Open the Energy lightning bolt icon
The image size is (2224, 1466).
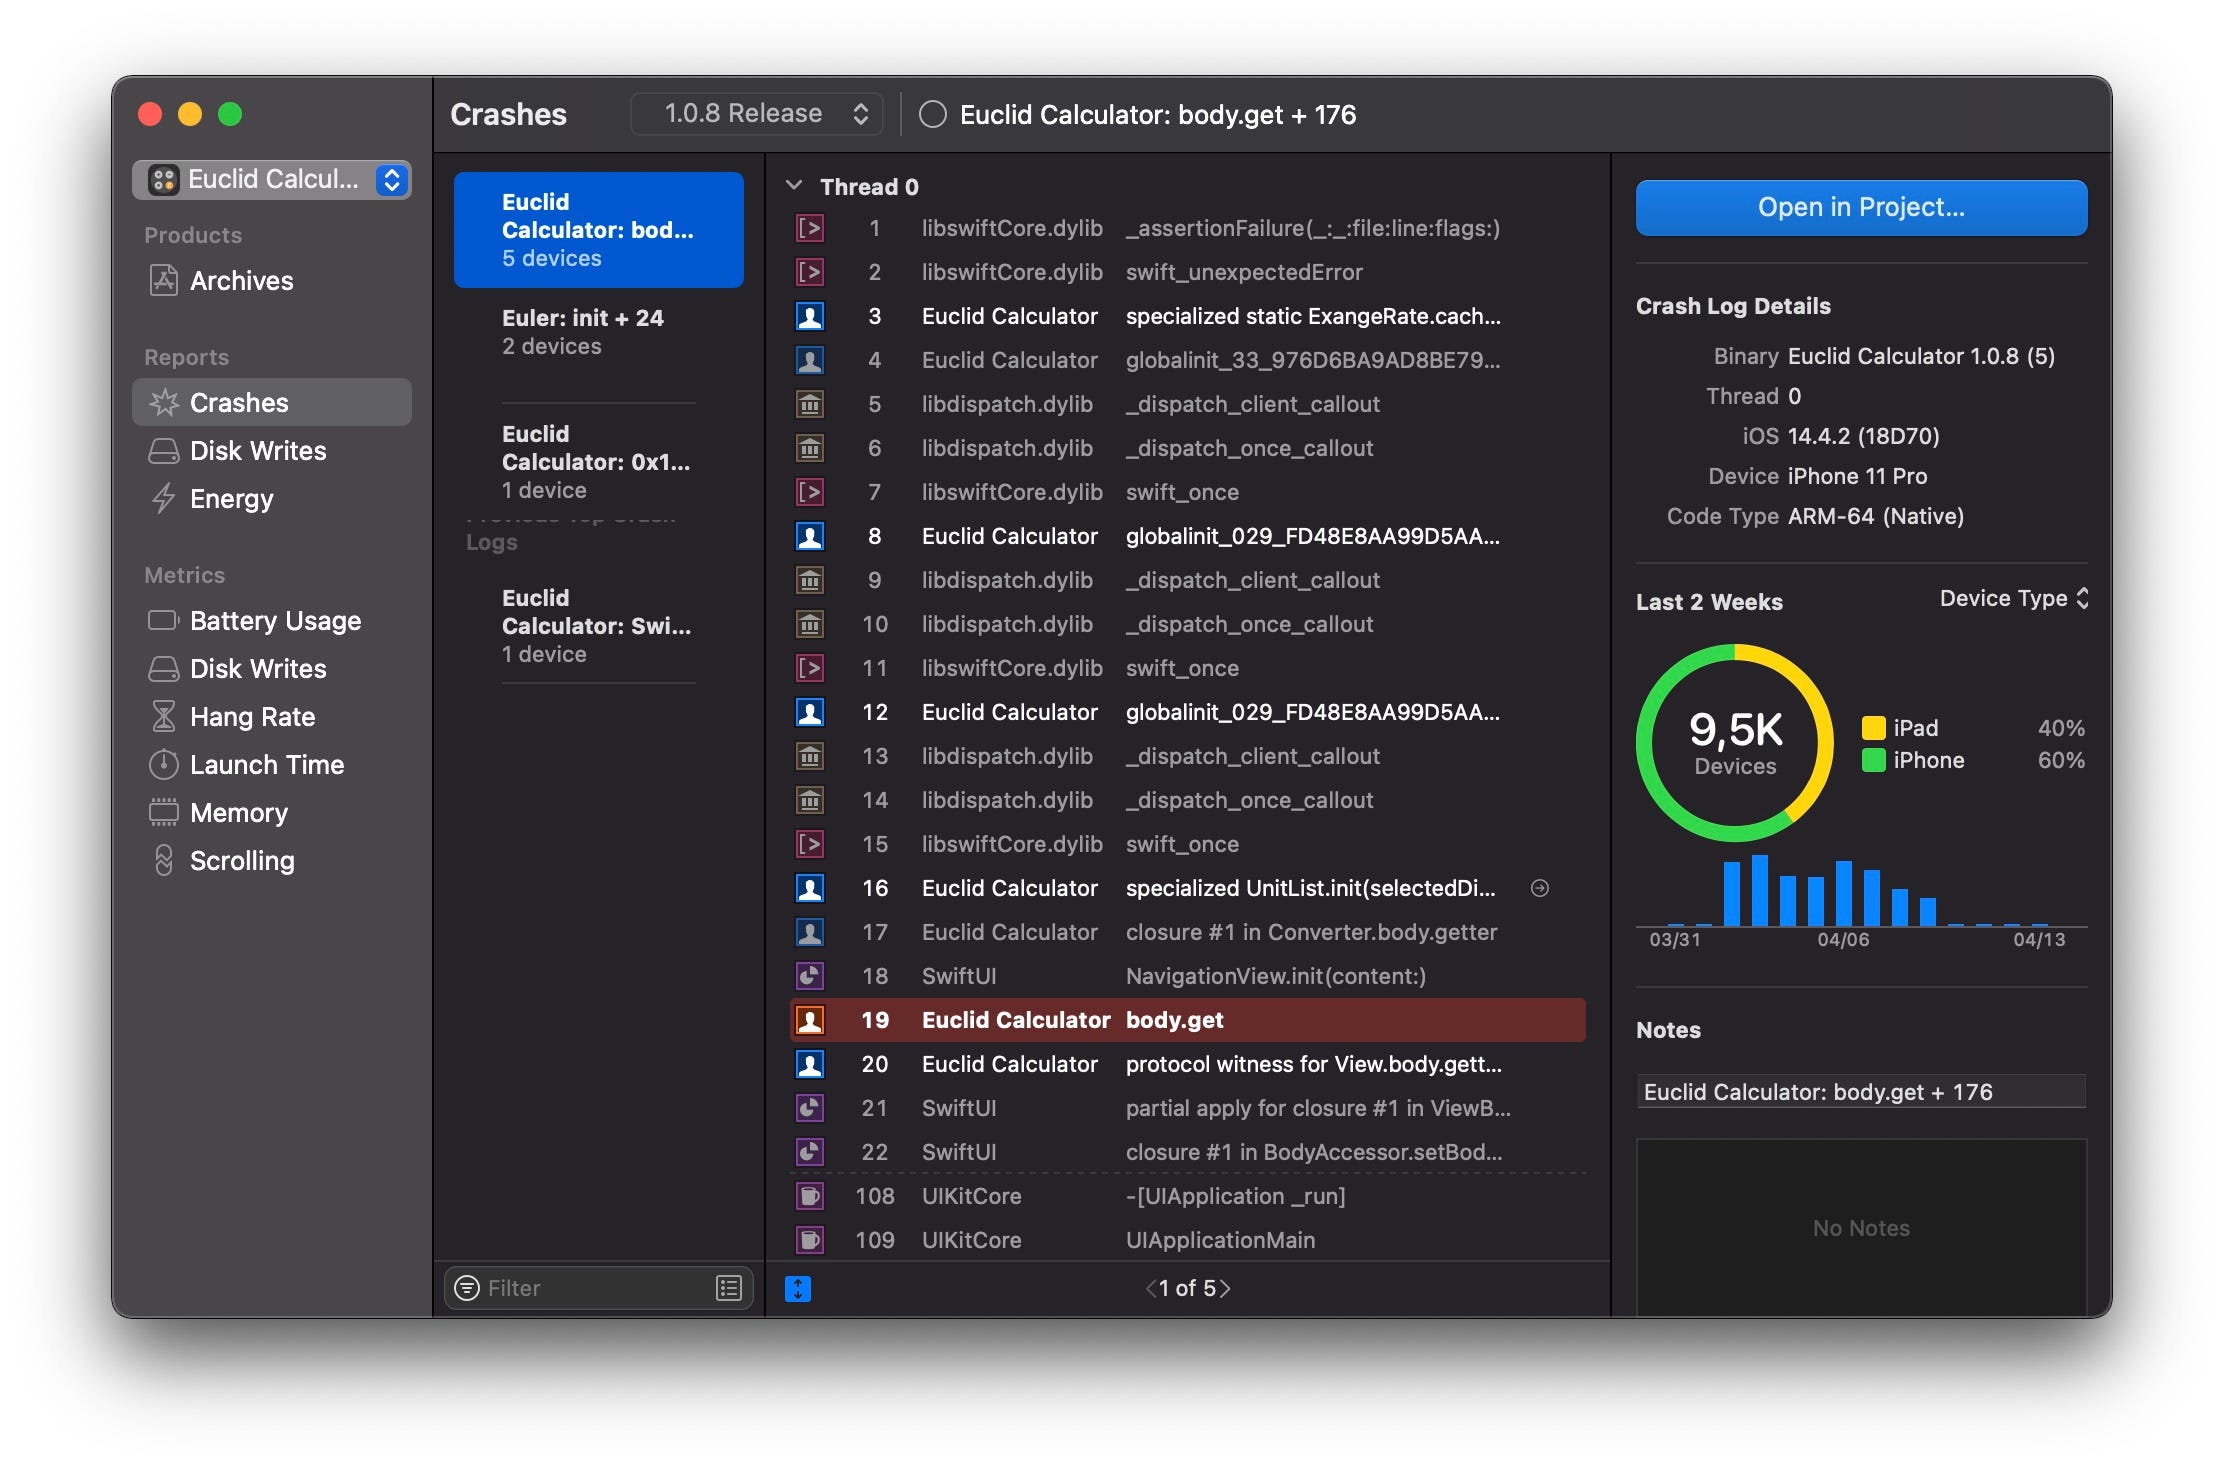164,499
